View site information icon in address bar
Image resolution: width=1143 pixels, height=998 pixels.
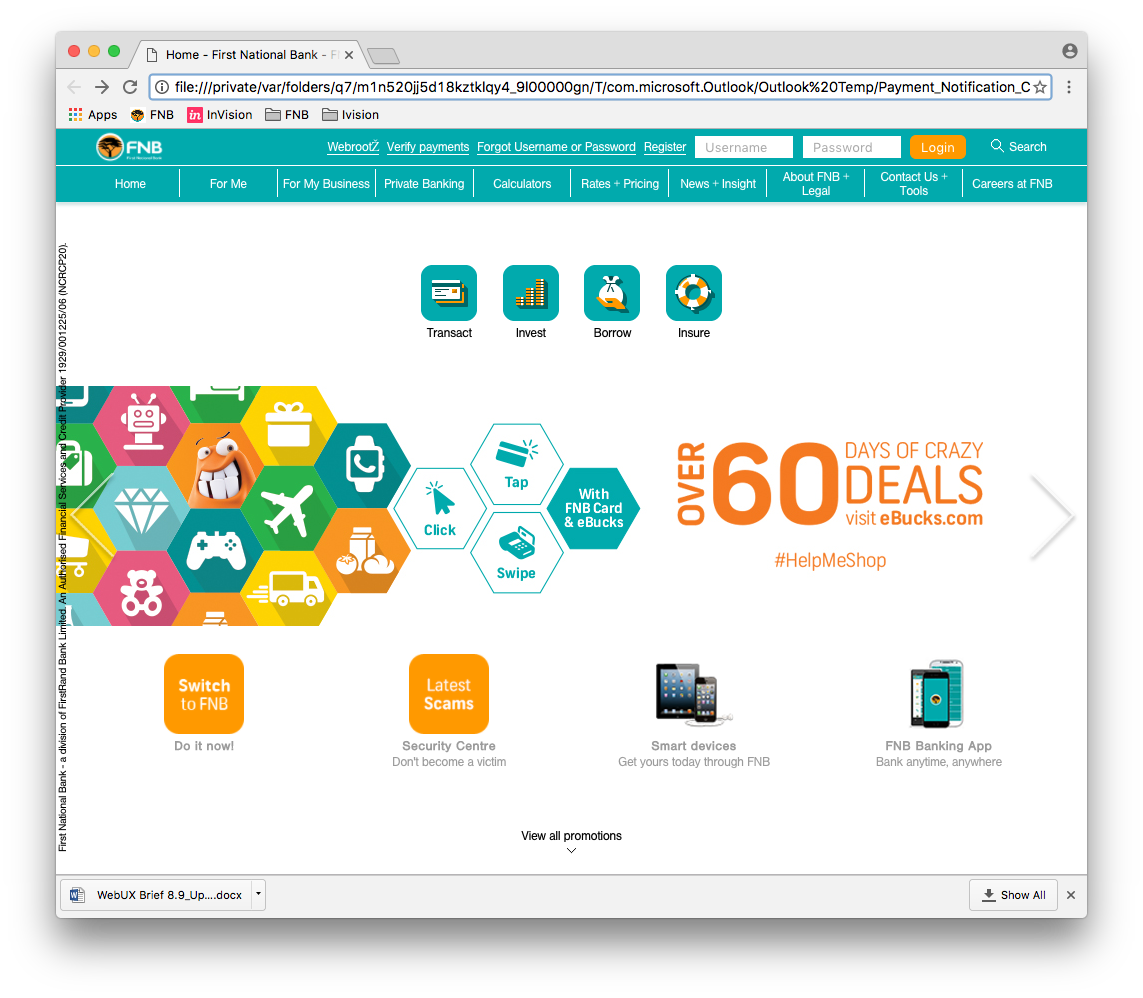(x=162, y=87)
